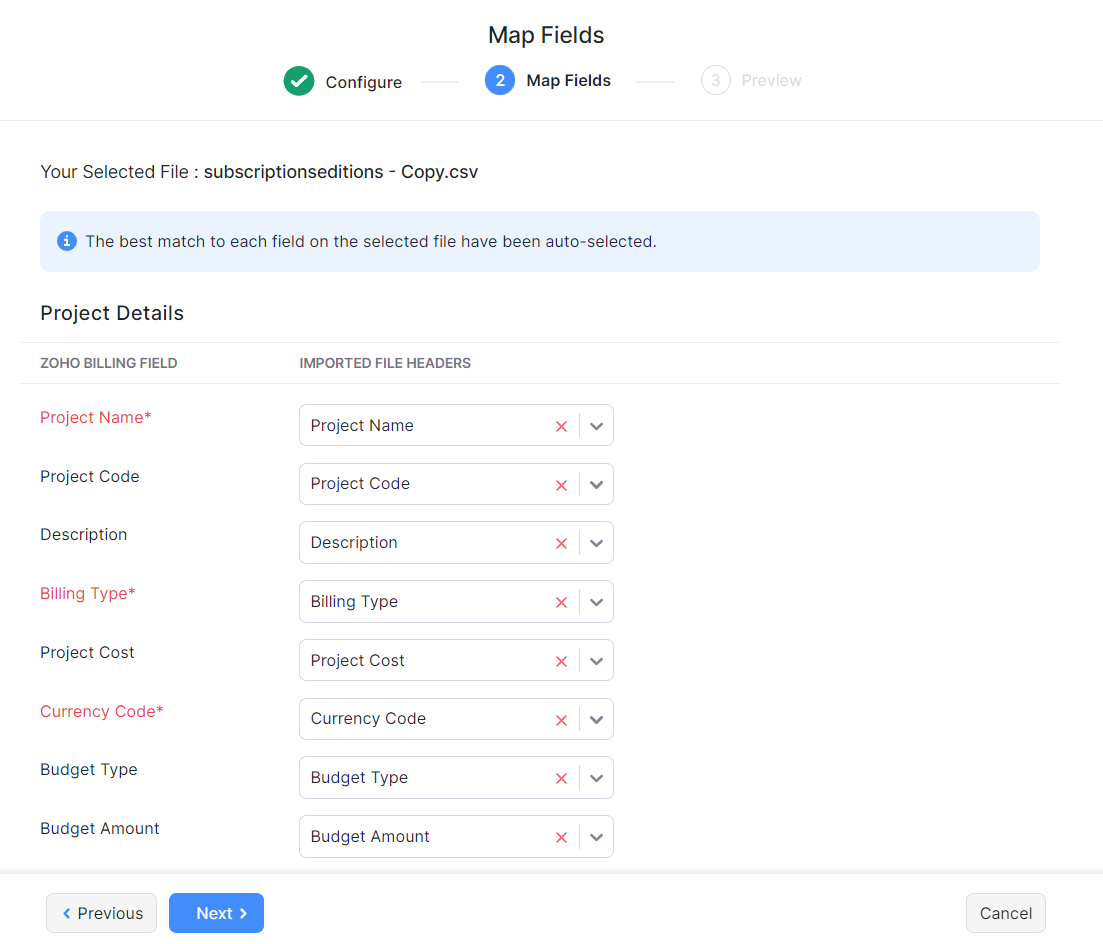Remove the Project Code mapped header
This screenshot has width=1103, height=944.
pyautogui.click(x=561, y=485)
